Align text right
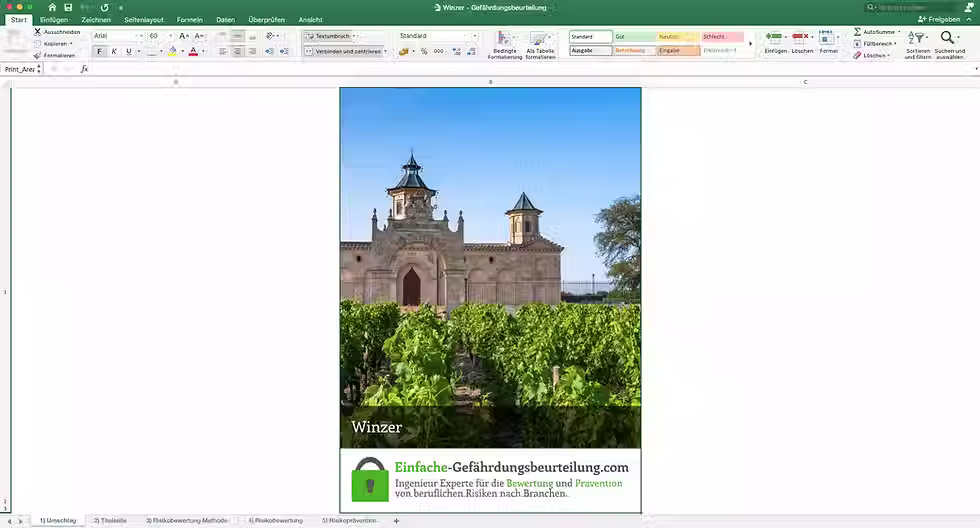Viewport: 980px width, 528px height. (252, 51)
